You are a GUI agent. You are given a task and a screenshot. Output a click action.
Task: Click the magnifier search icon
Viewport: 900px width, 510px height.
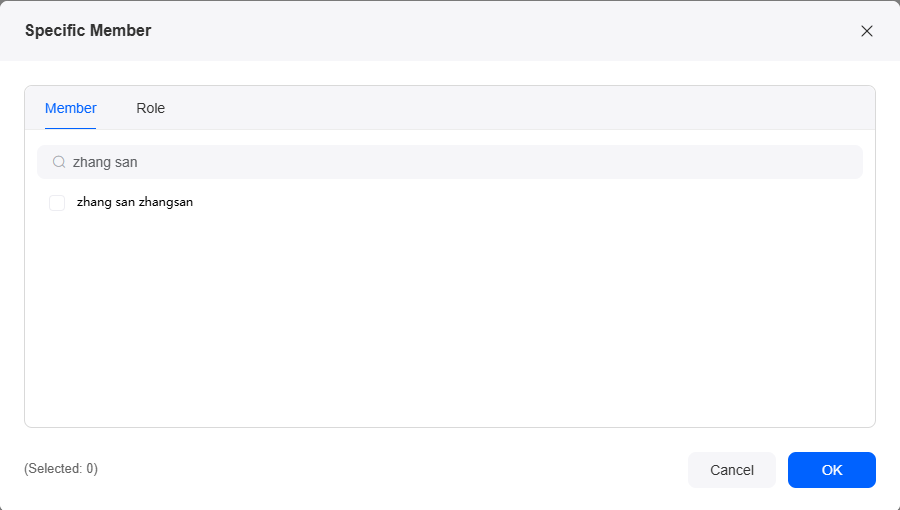coord(59,162)
